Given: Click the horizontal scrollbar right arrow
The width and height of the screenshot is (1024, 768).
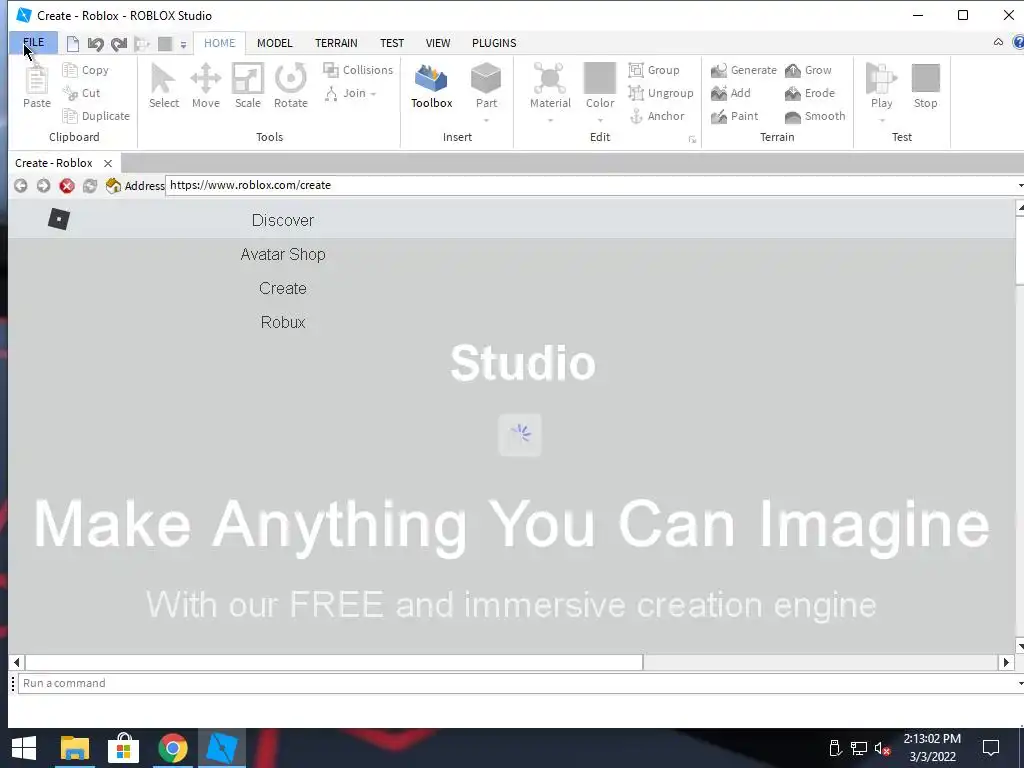Looking at the screenshot, I should pyautogui.click(x=1006, y=662).
